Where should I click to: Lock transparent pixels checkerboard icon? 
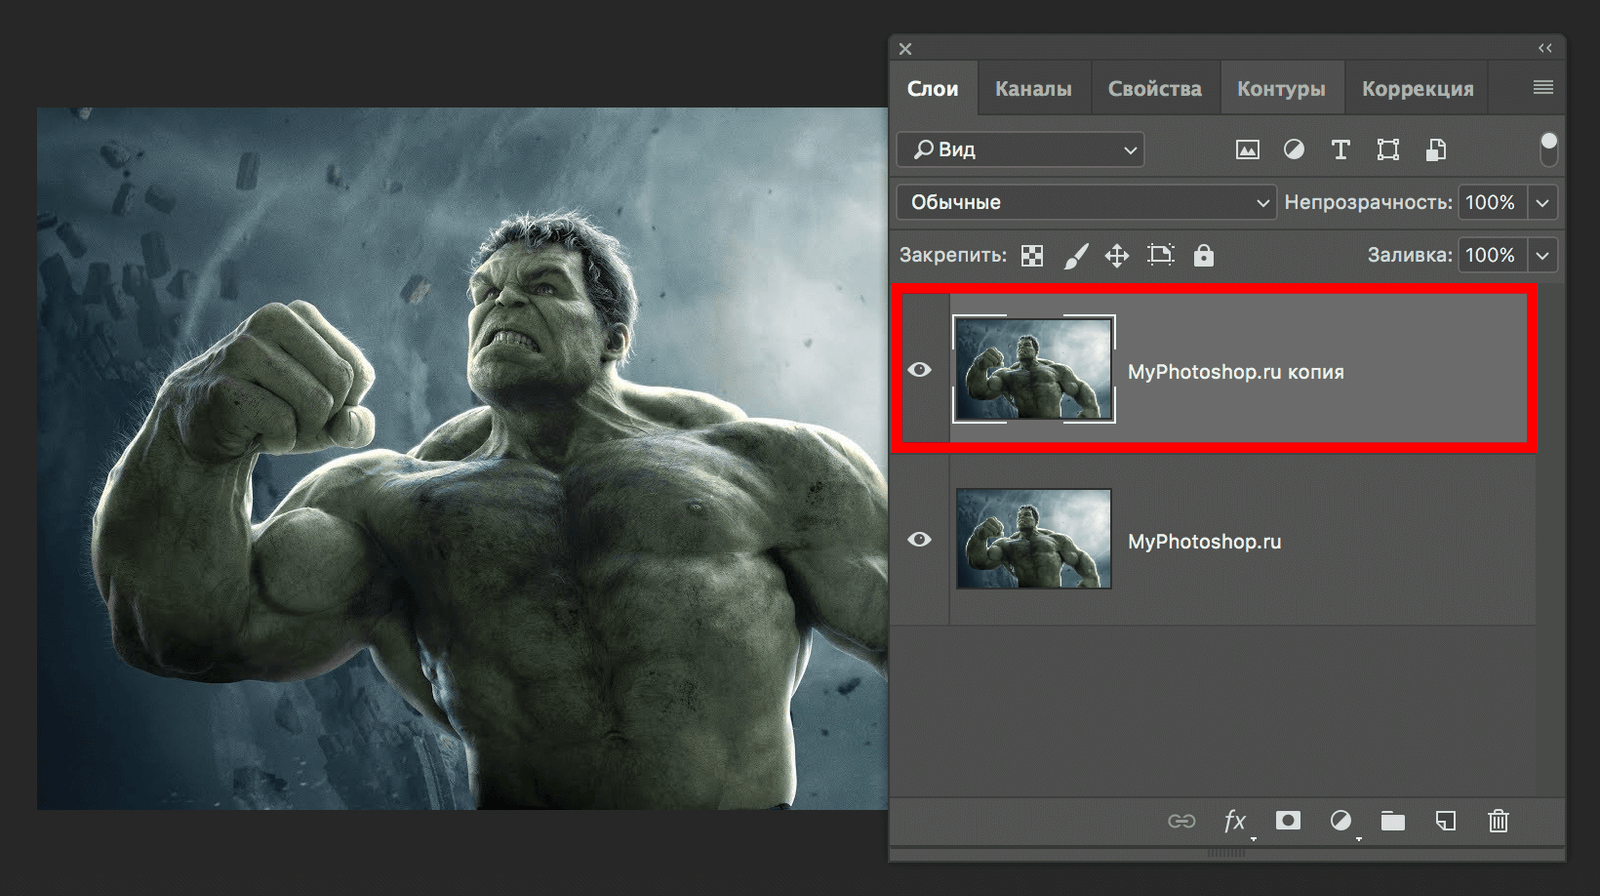(x=1032, y=256)
